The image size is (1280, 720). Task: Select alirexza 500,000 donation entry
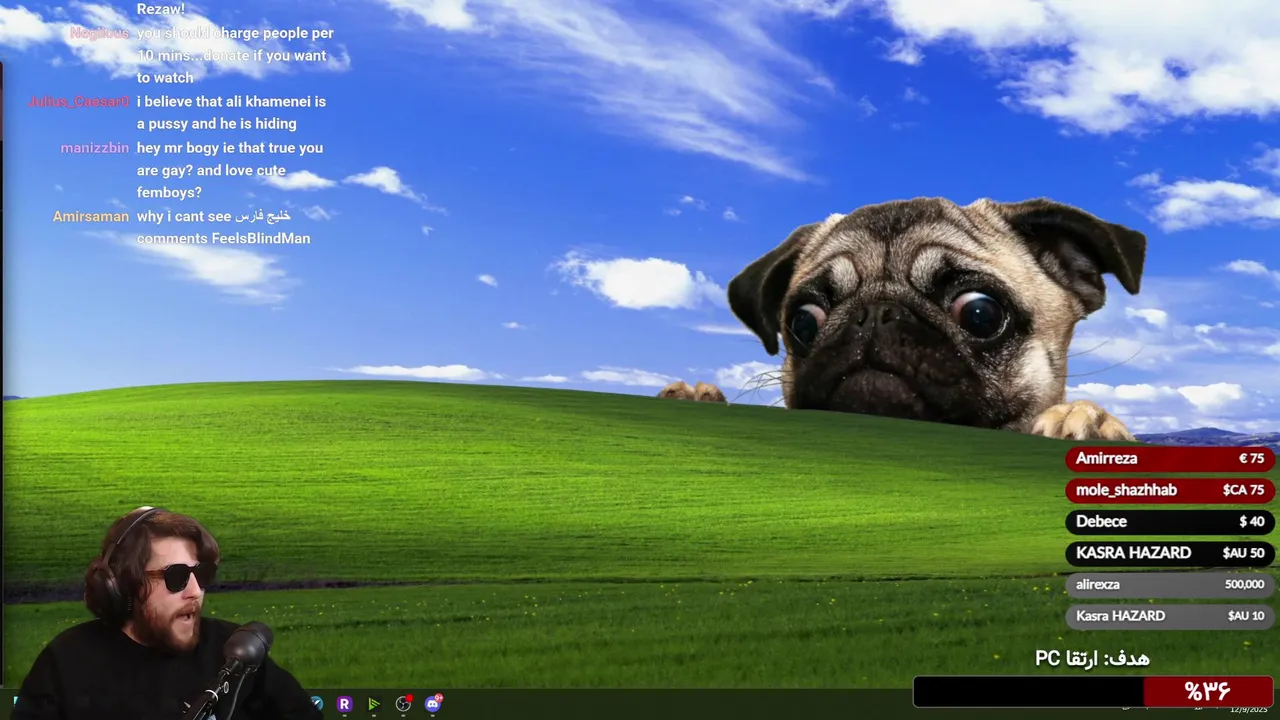(1170, 584)
